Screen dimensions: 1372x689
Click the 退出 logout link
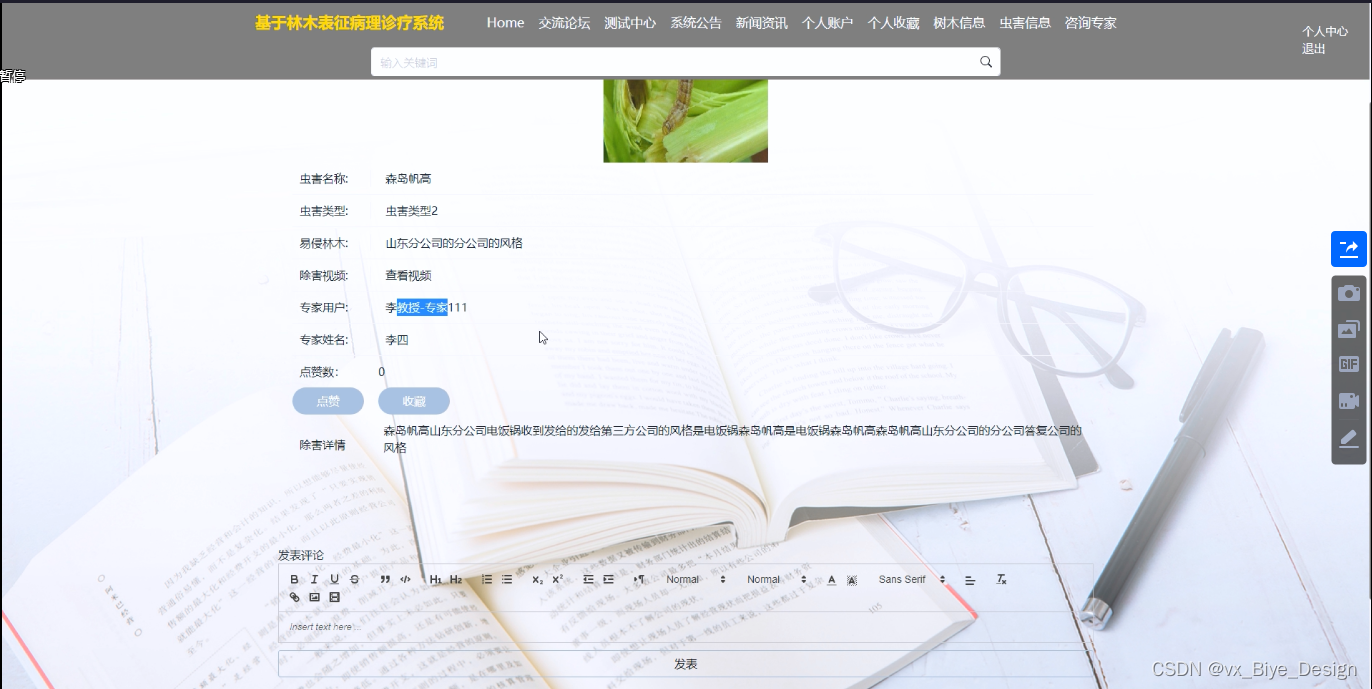(1314, 49)
